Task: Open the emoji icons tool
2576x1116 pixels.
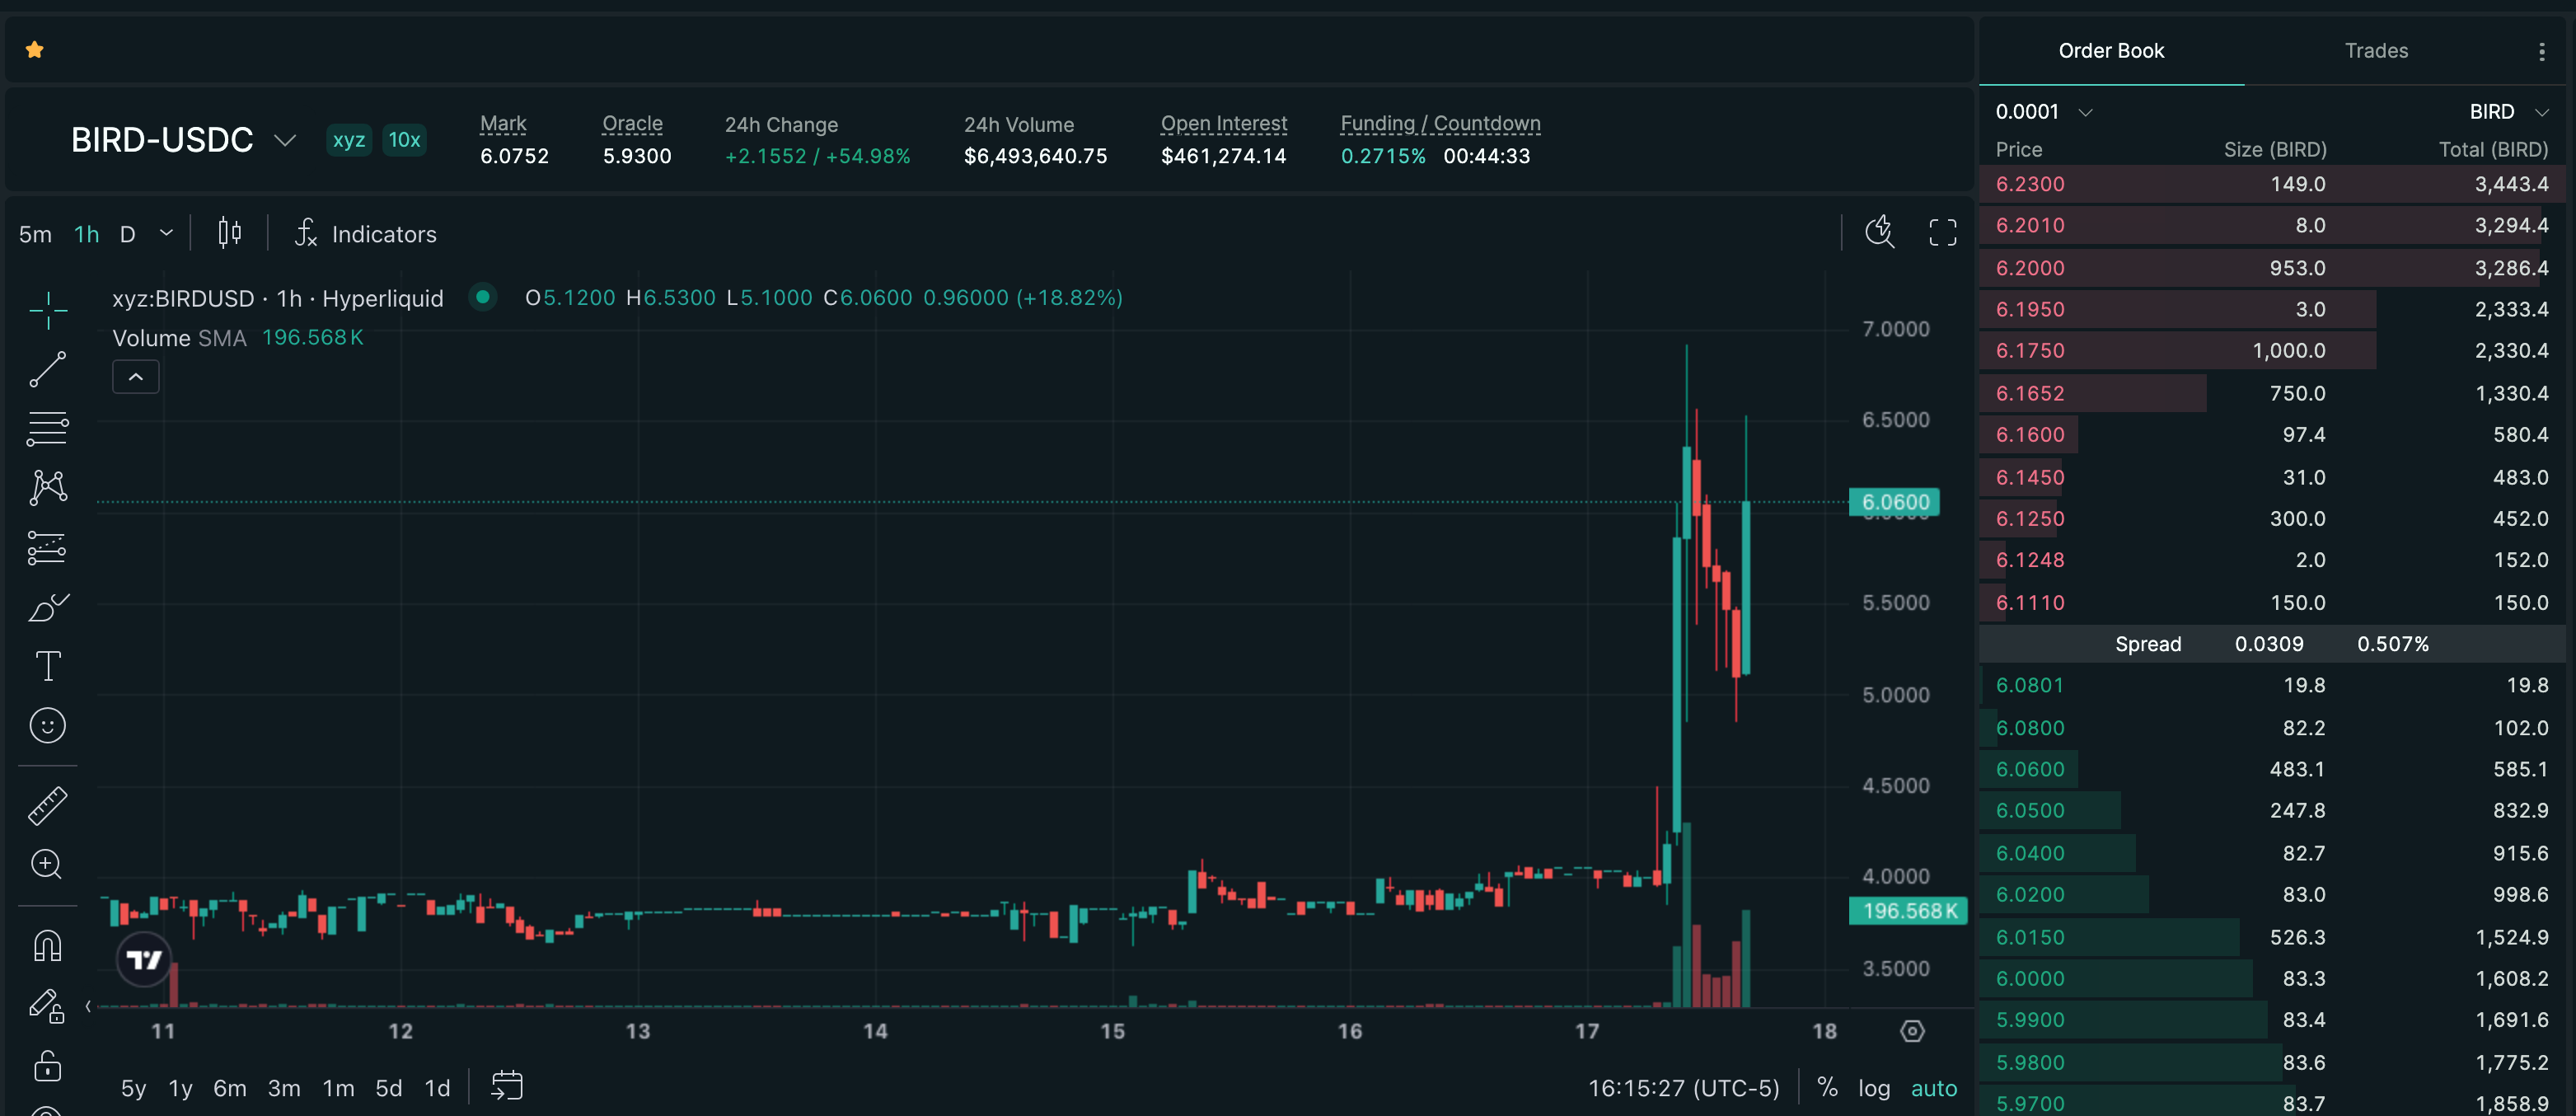Action: click(x=47, y=725)
